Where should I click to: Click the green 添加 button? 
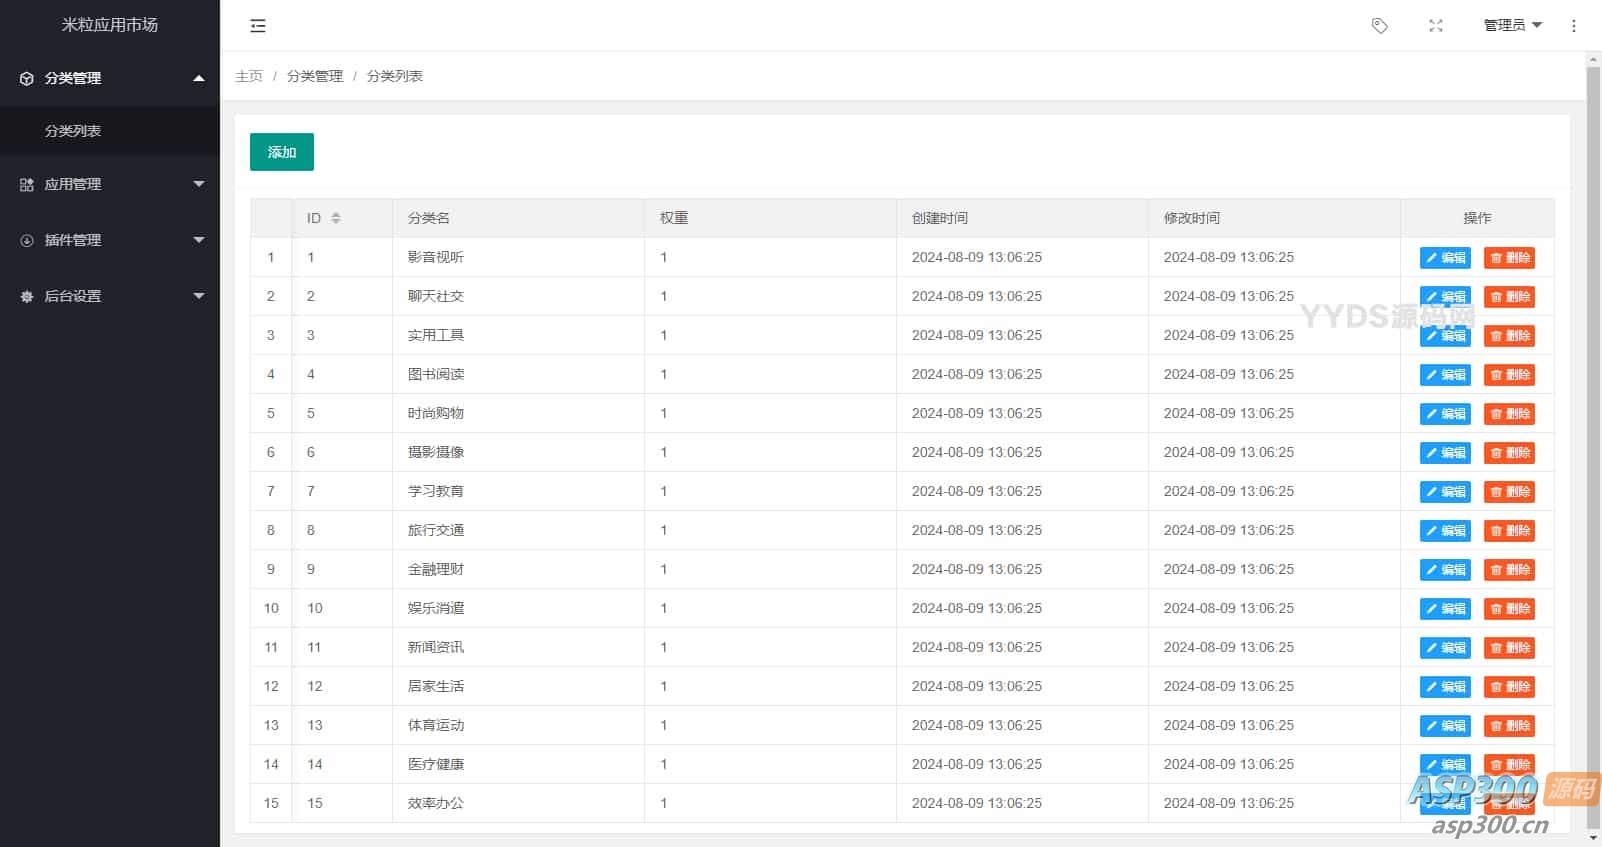pyautogui.click(x=282, y=152)
